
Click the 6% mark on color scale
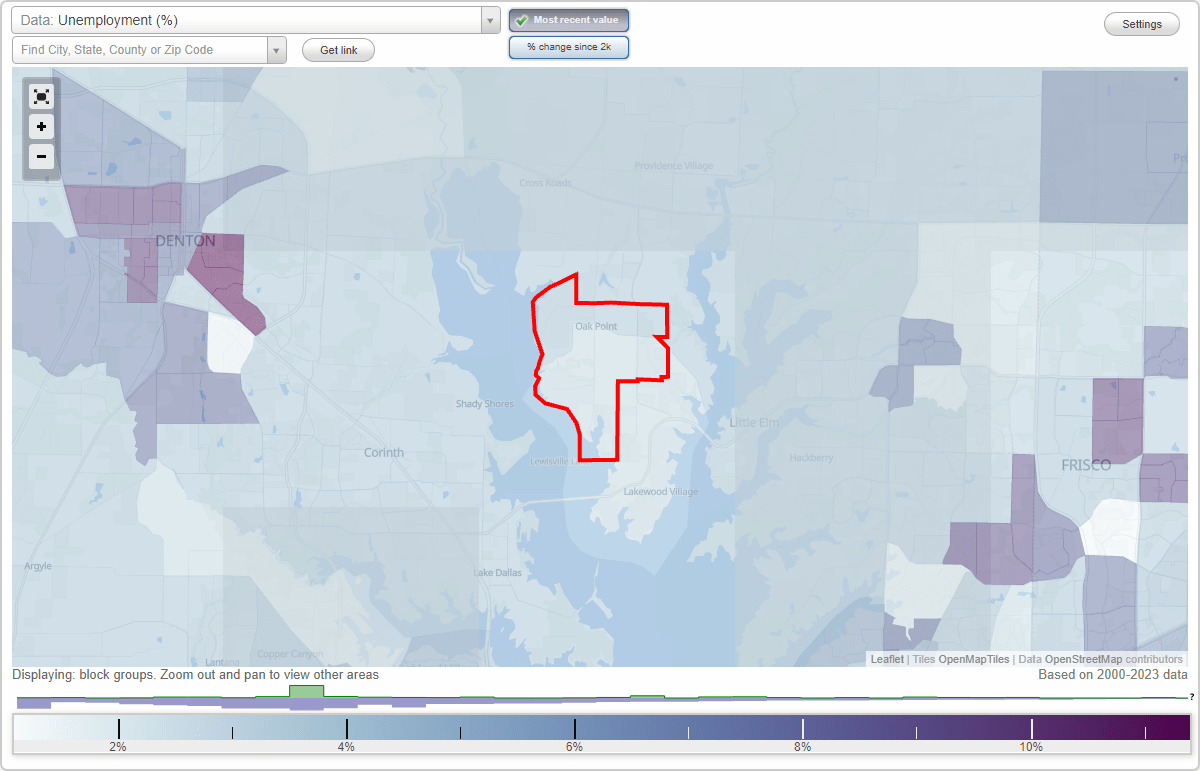(575, 747)
